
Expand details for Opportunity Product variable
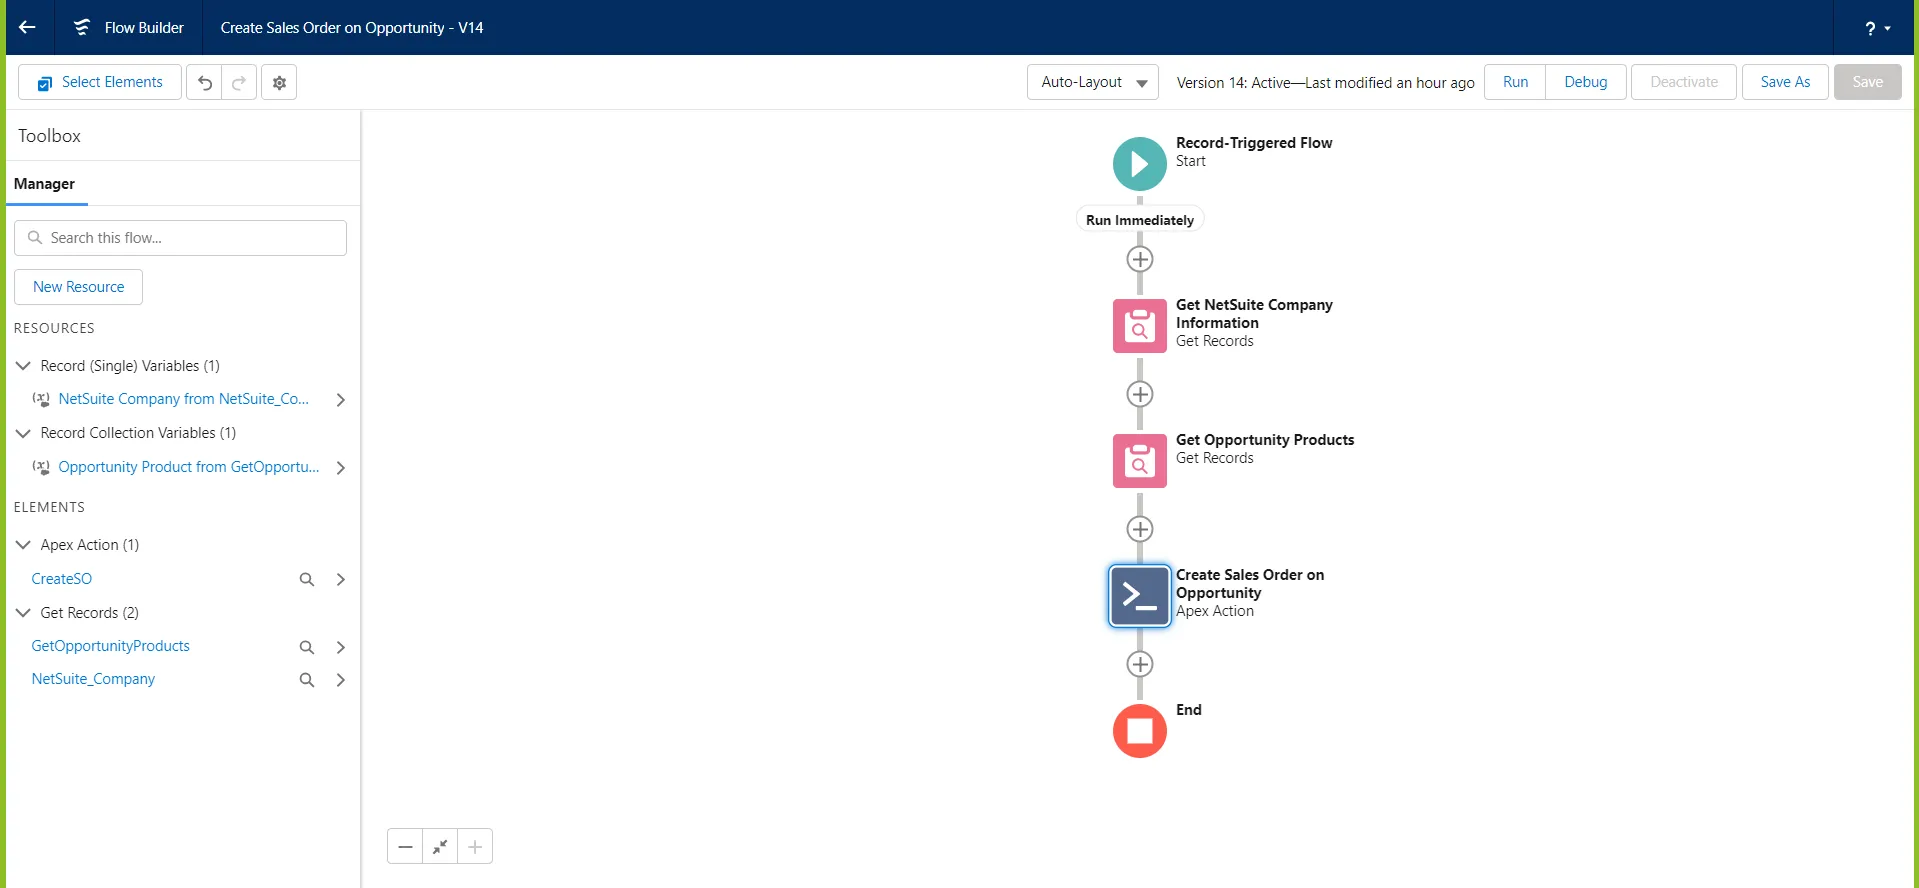tap(341, 468)
